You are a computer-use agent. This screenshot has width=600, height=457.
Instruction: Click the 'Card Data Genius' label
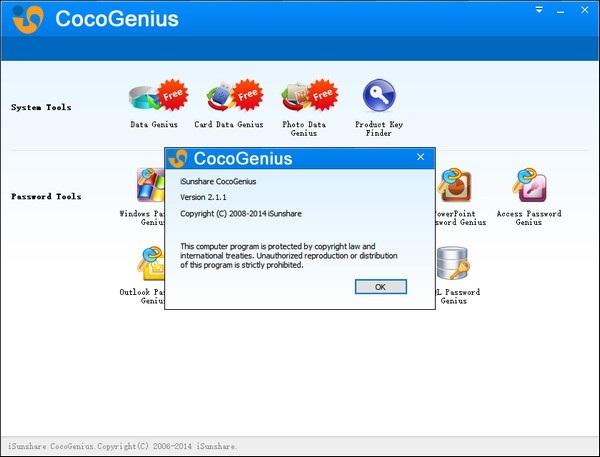[x=229, y=124]
